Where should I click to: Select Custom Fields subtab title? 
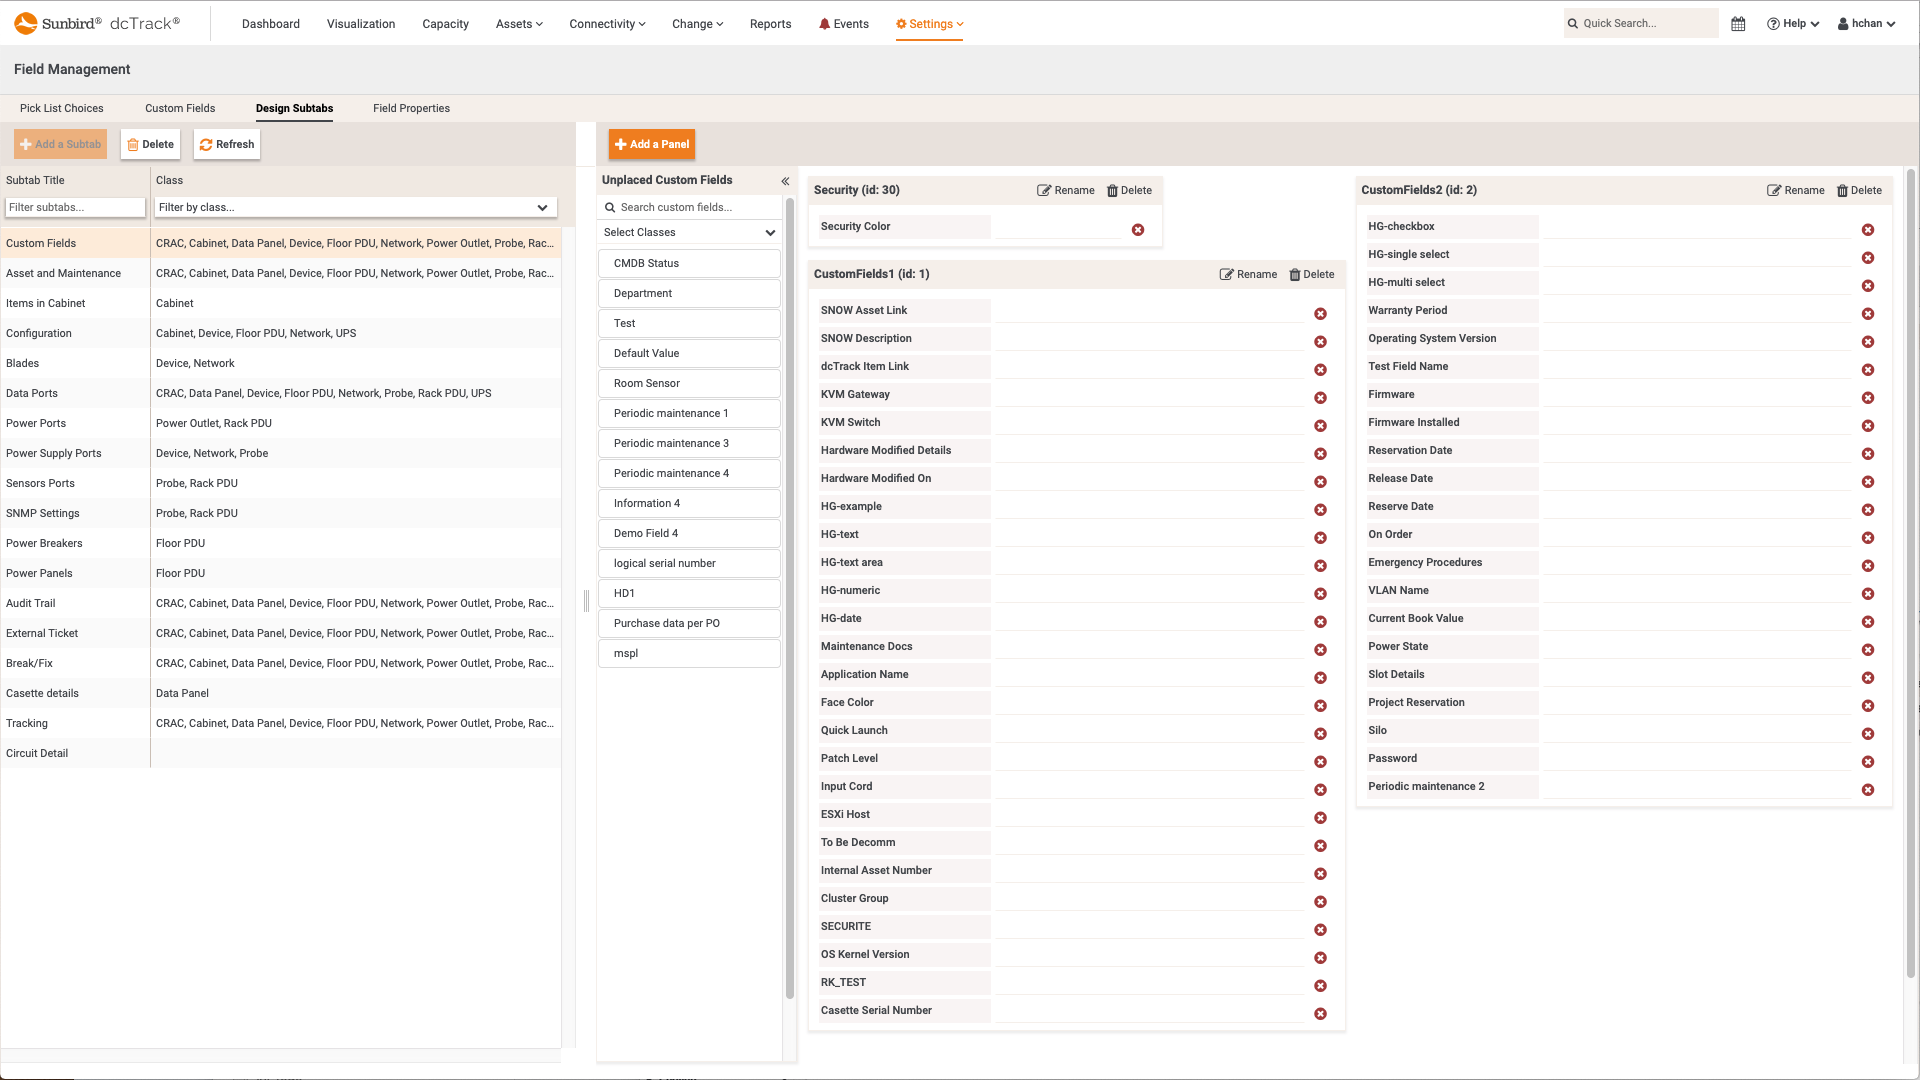41,243
